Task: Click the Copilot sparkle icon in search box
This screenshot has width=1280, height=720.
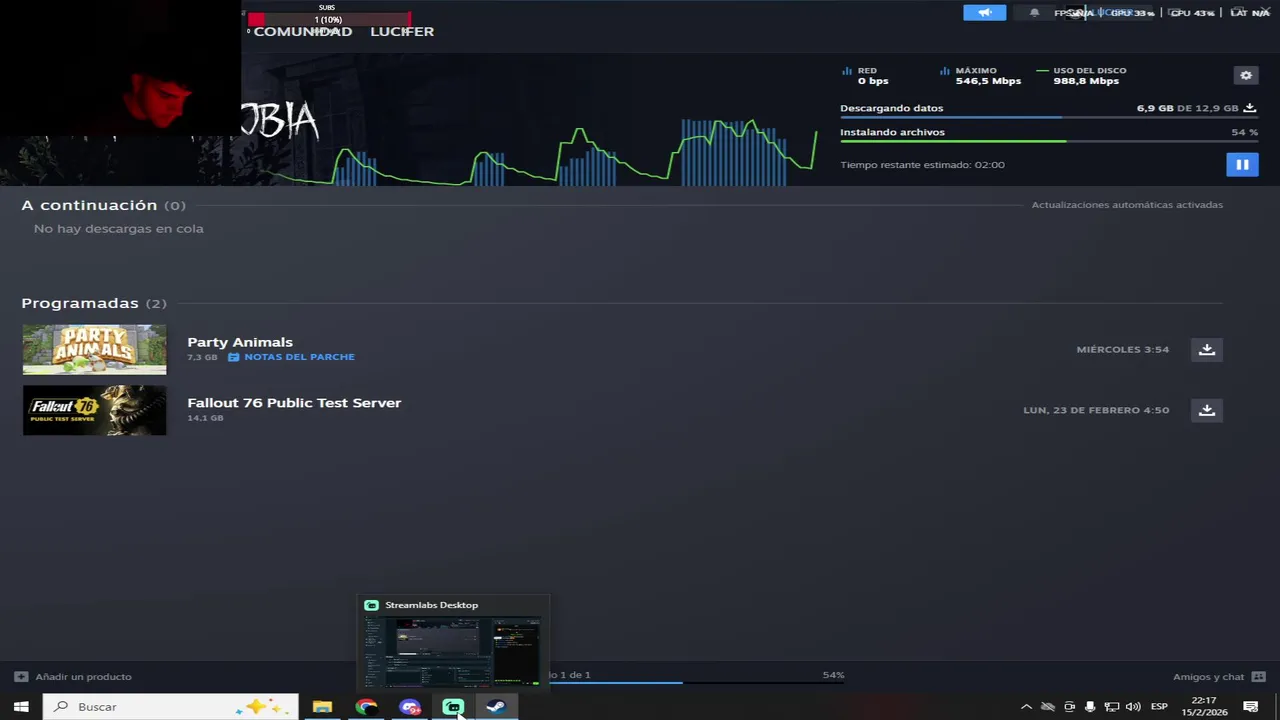Action: (x=262, y=707)
